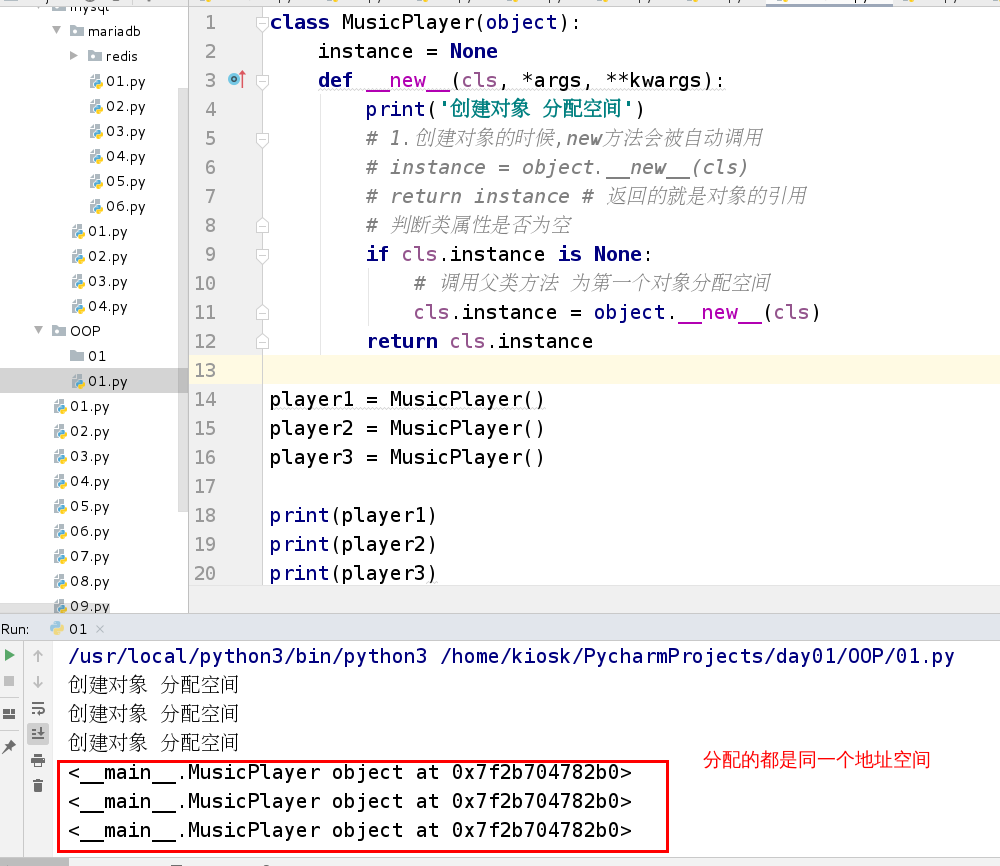This screenshot has height=866, width=1000.
Task: Collapse the if-block fold marker on line 9
Action: pos(262,255)
